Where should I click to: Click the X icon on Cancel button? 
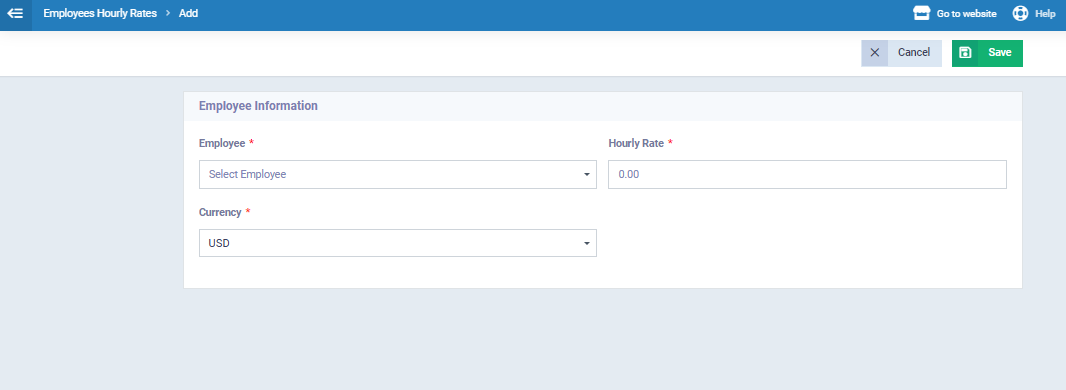875,53
